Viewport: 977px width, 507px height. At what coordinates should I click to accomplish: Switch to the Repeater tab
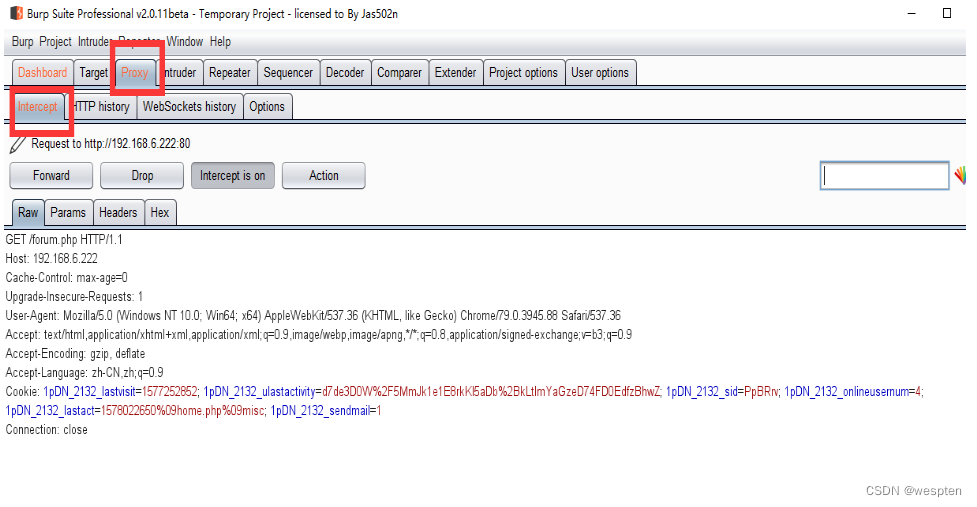pyautogui.click(x=229, y=72)
